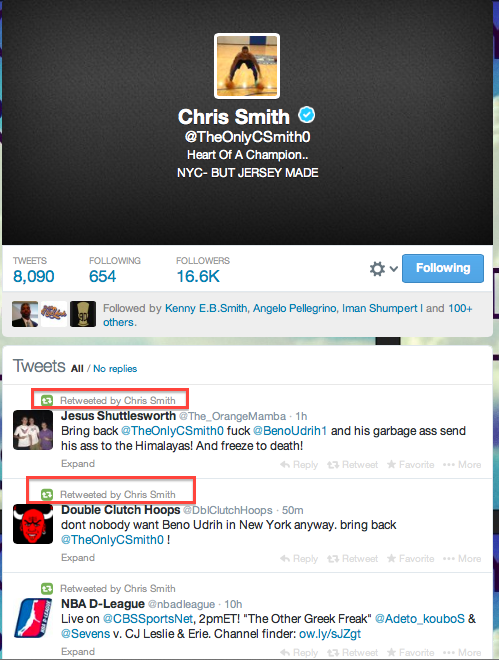Viewport: 499px width, 660px height.
Task: Expand the Jesus Shuttlesworth tweet
Action: click(78, 463)
